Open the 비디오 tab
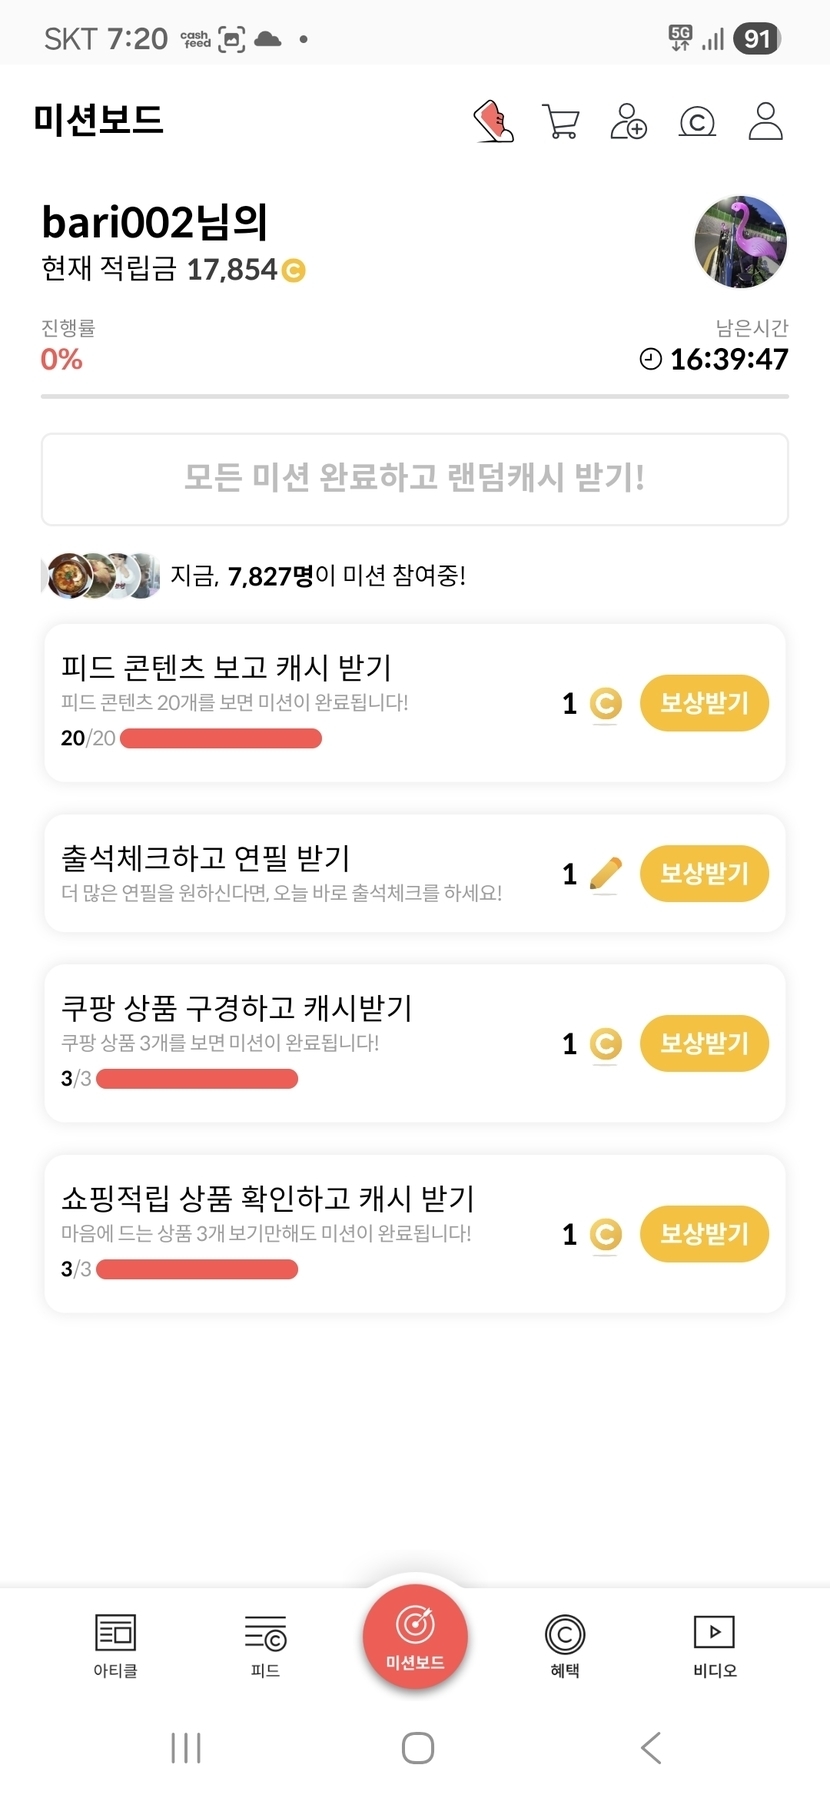This screenshot has height=1798, width=830. coord(715,1645)
